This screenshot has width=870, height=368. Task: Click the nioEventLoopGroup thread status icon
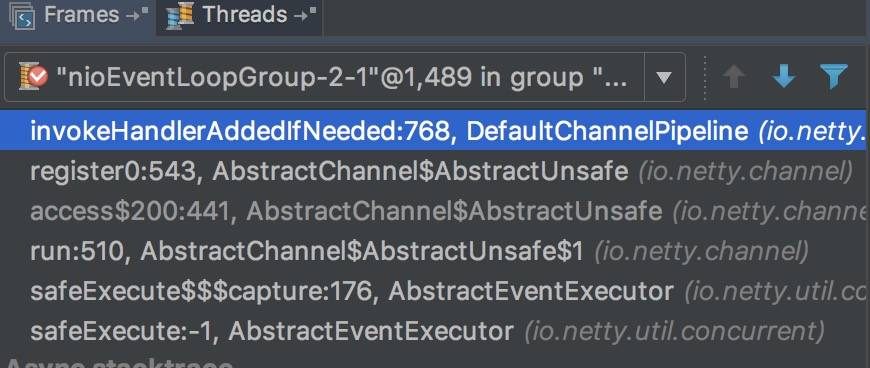pyautogui.click(x=33, y=78)
